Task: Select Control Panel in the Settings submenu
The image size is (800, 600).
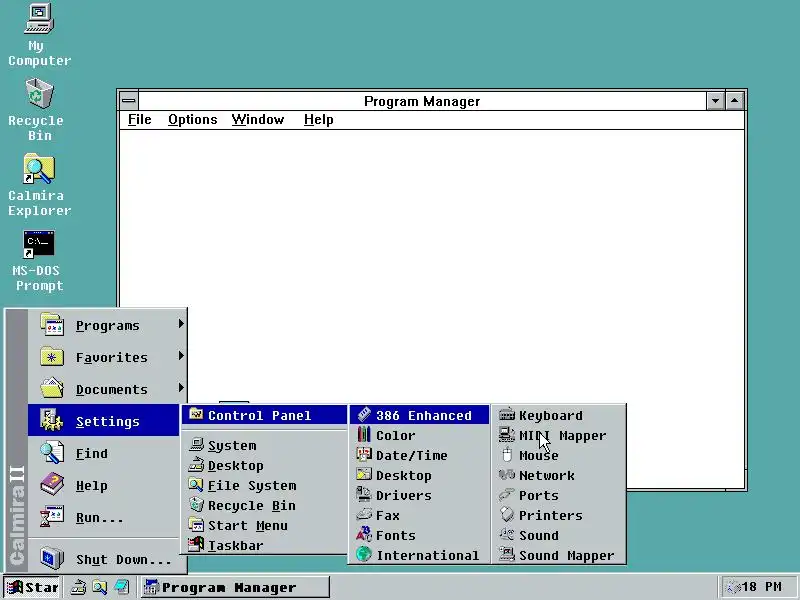Action: pos(264,415)
